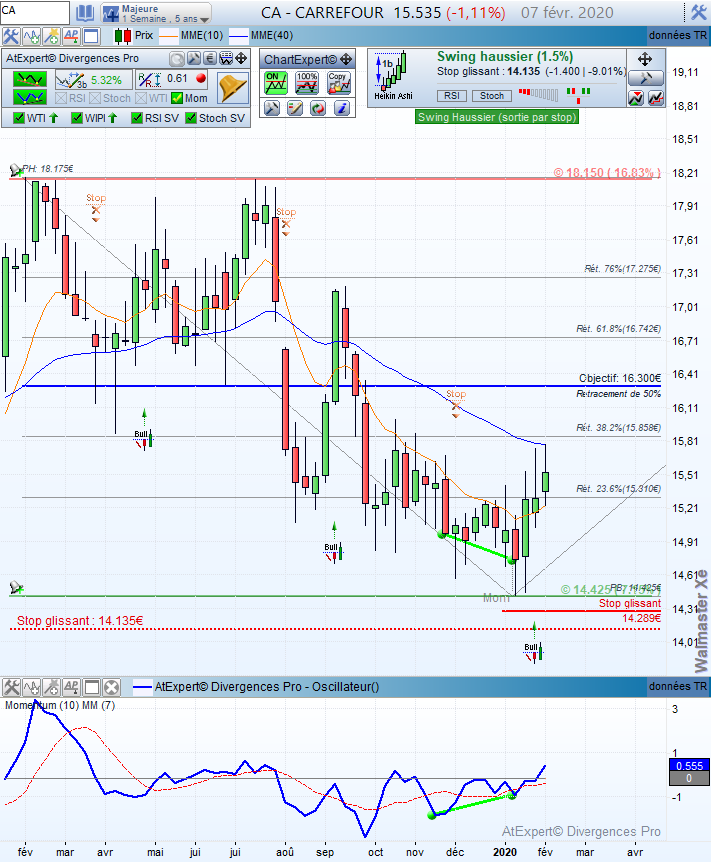The width and height of the screenshot is (711, 862).
Task: Click the red dot risk indicator
Action: click(x=201, y=79)
